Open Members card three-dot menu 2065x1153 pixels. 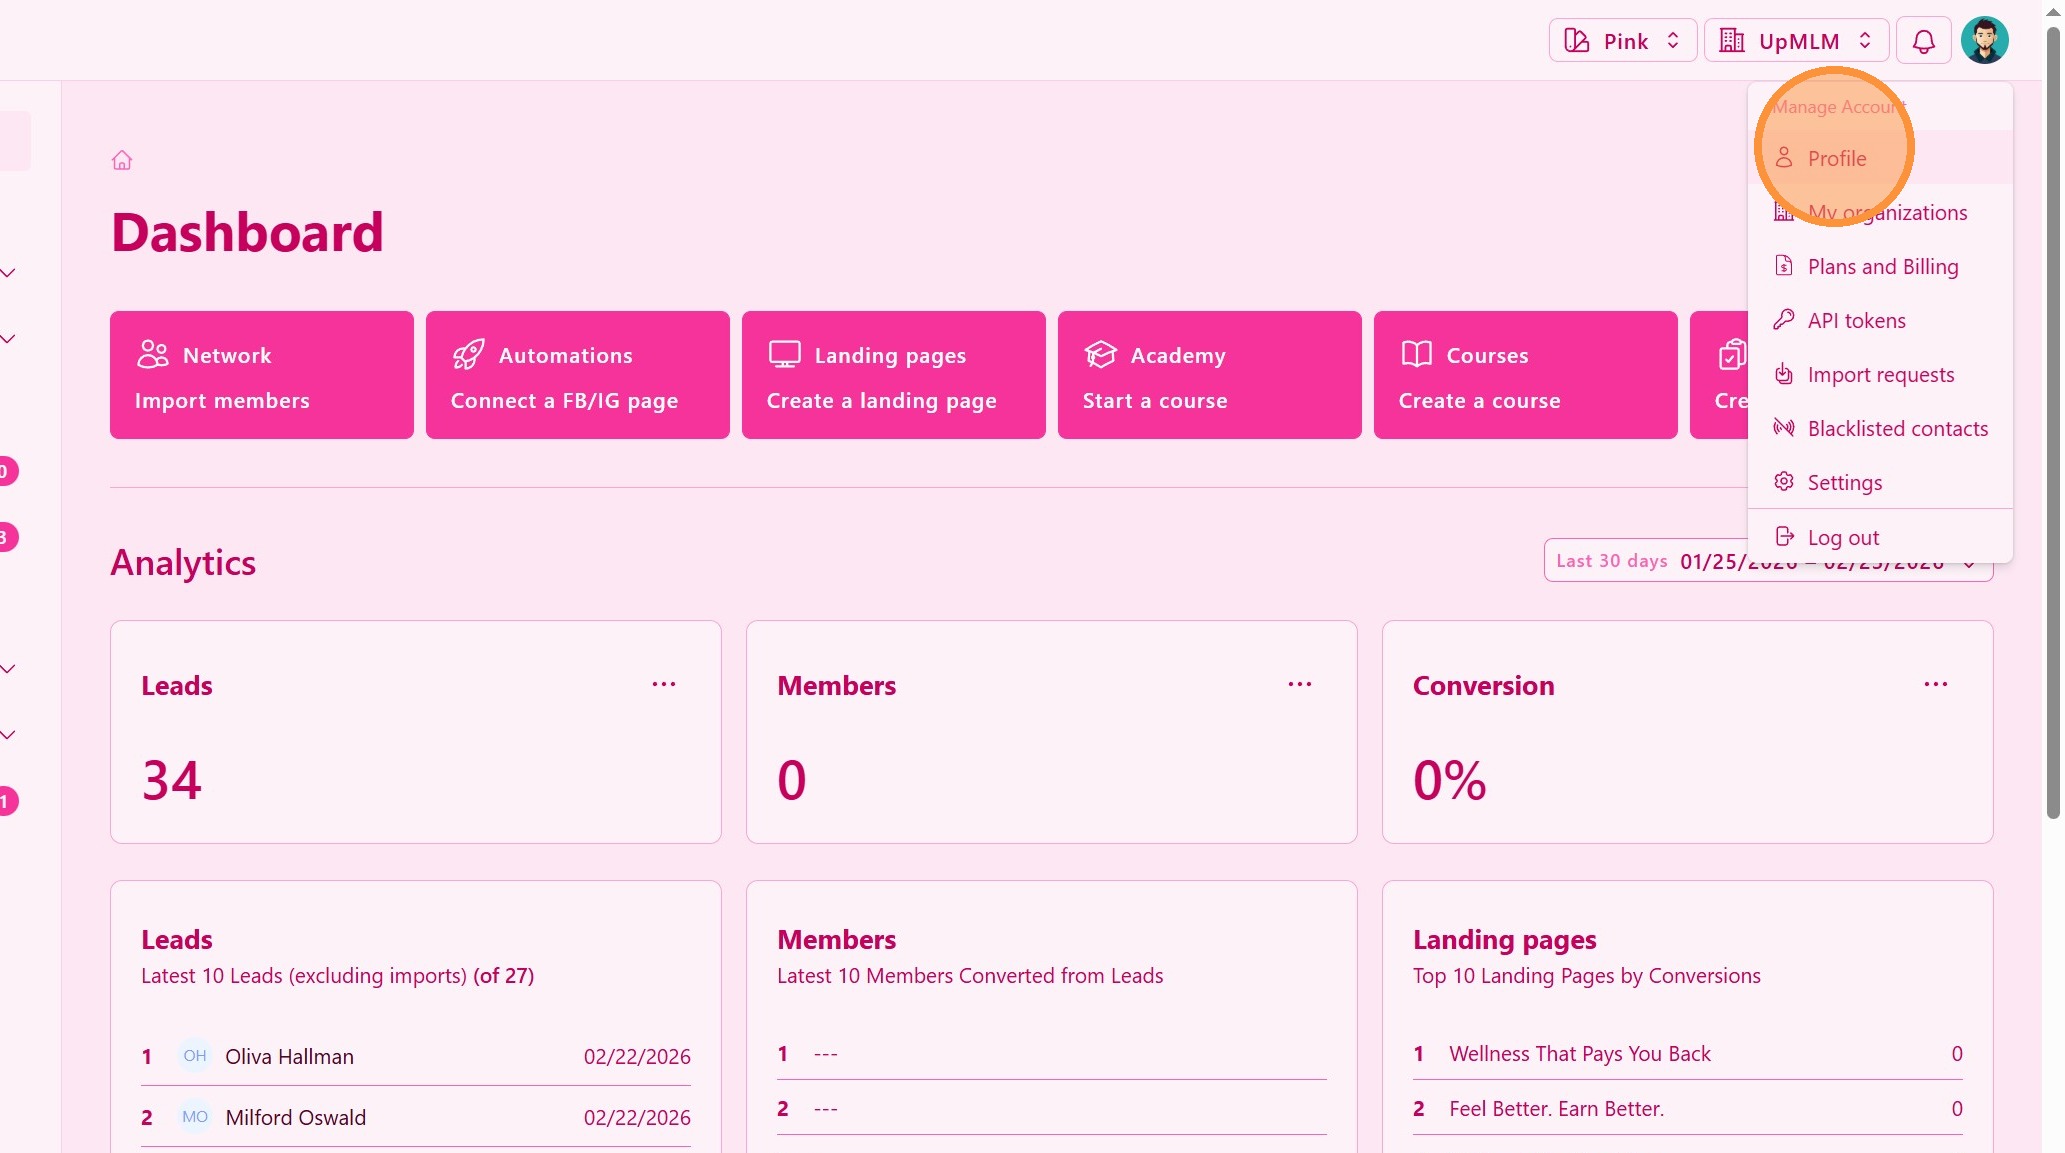tap(1299, 684)
